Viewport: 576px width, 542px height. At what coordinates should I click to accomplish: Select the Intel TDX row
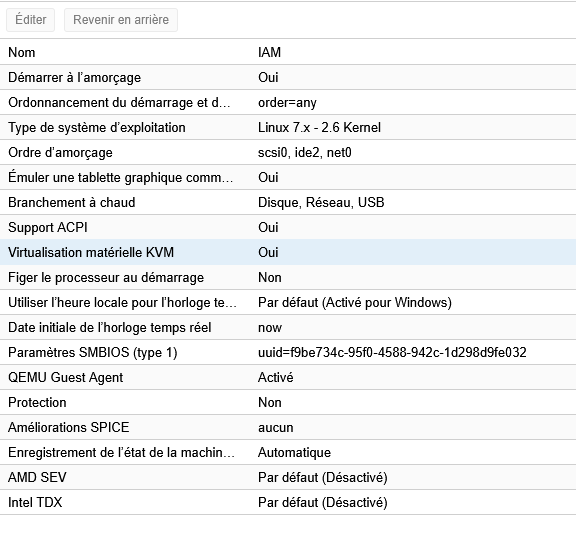tap(288, 502)
